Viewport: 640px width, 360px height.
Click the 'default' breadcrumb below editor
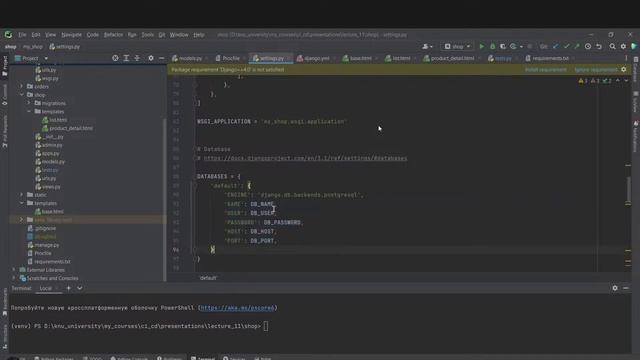point(208,278)
